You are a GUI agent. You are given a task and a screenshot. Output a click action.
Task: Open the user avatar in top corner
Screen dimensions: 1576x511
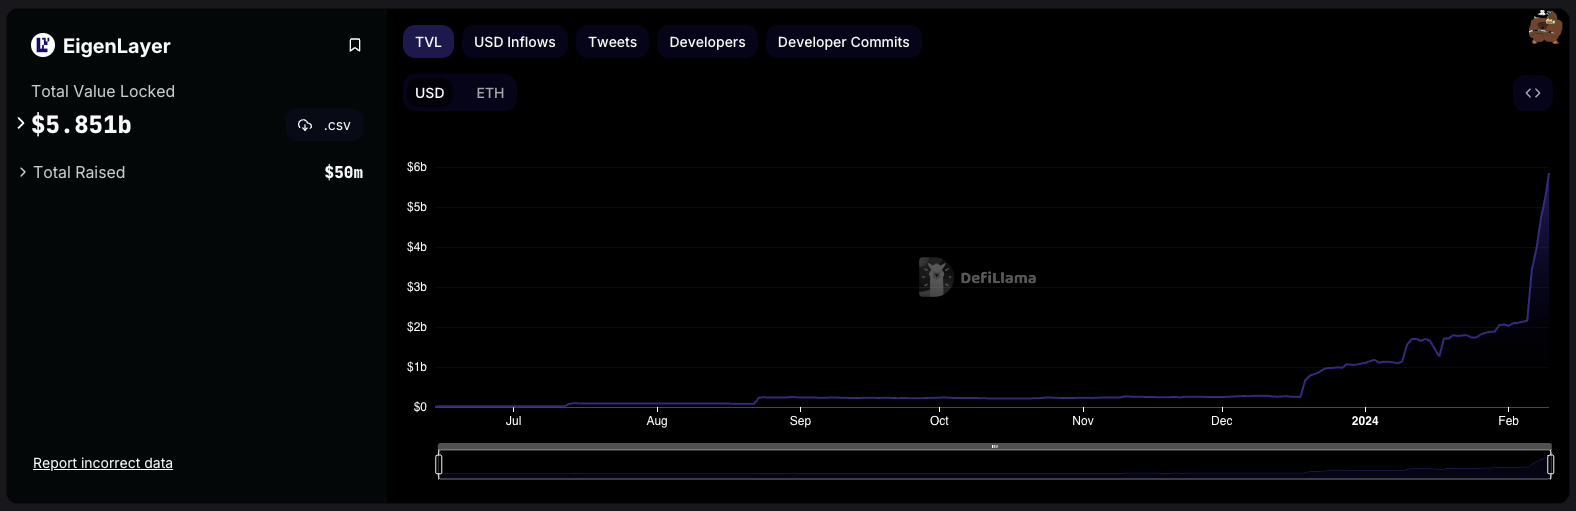coord(1545,27)
